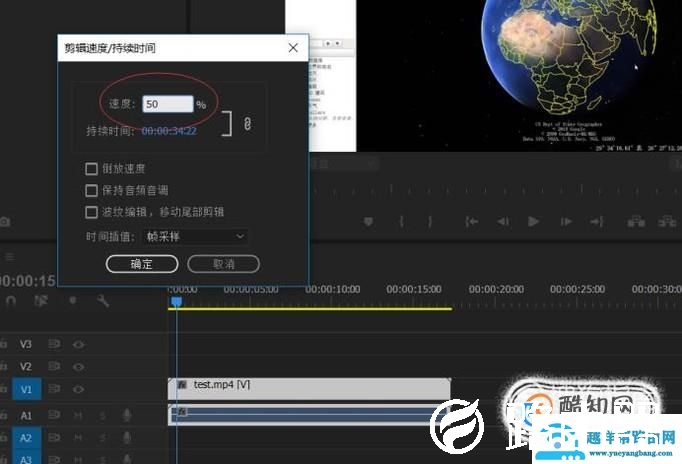Select the V2 track target label
Viewport: 682px width, 464px height.
tap(26, 367)
